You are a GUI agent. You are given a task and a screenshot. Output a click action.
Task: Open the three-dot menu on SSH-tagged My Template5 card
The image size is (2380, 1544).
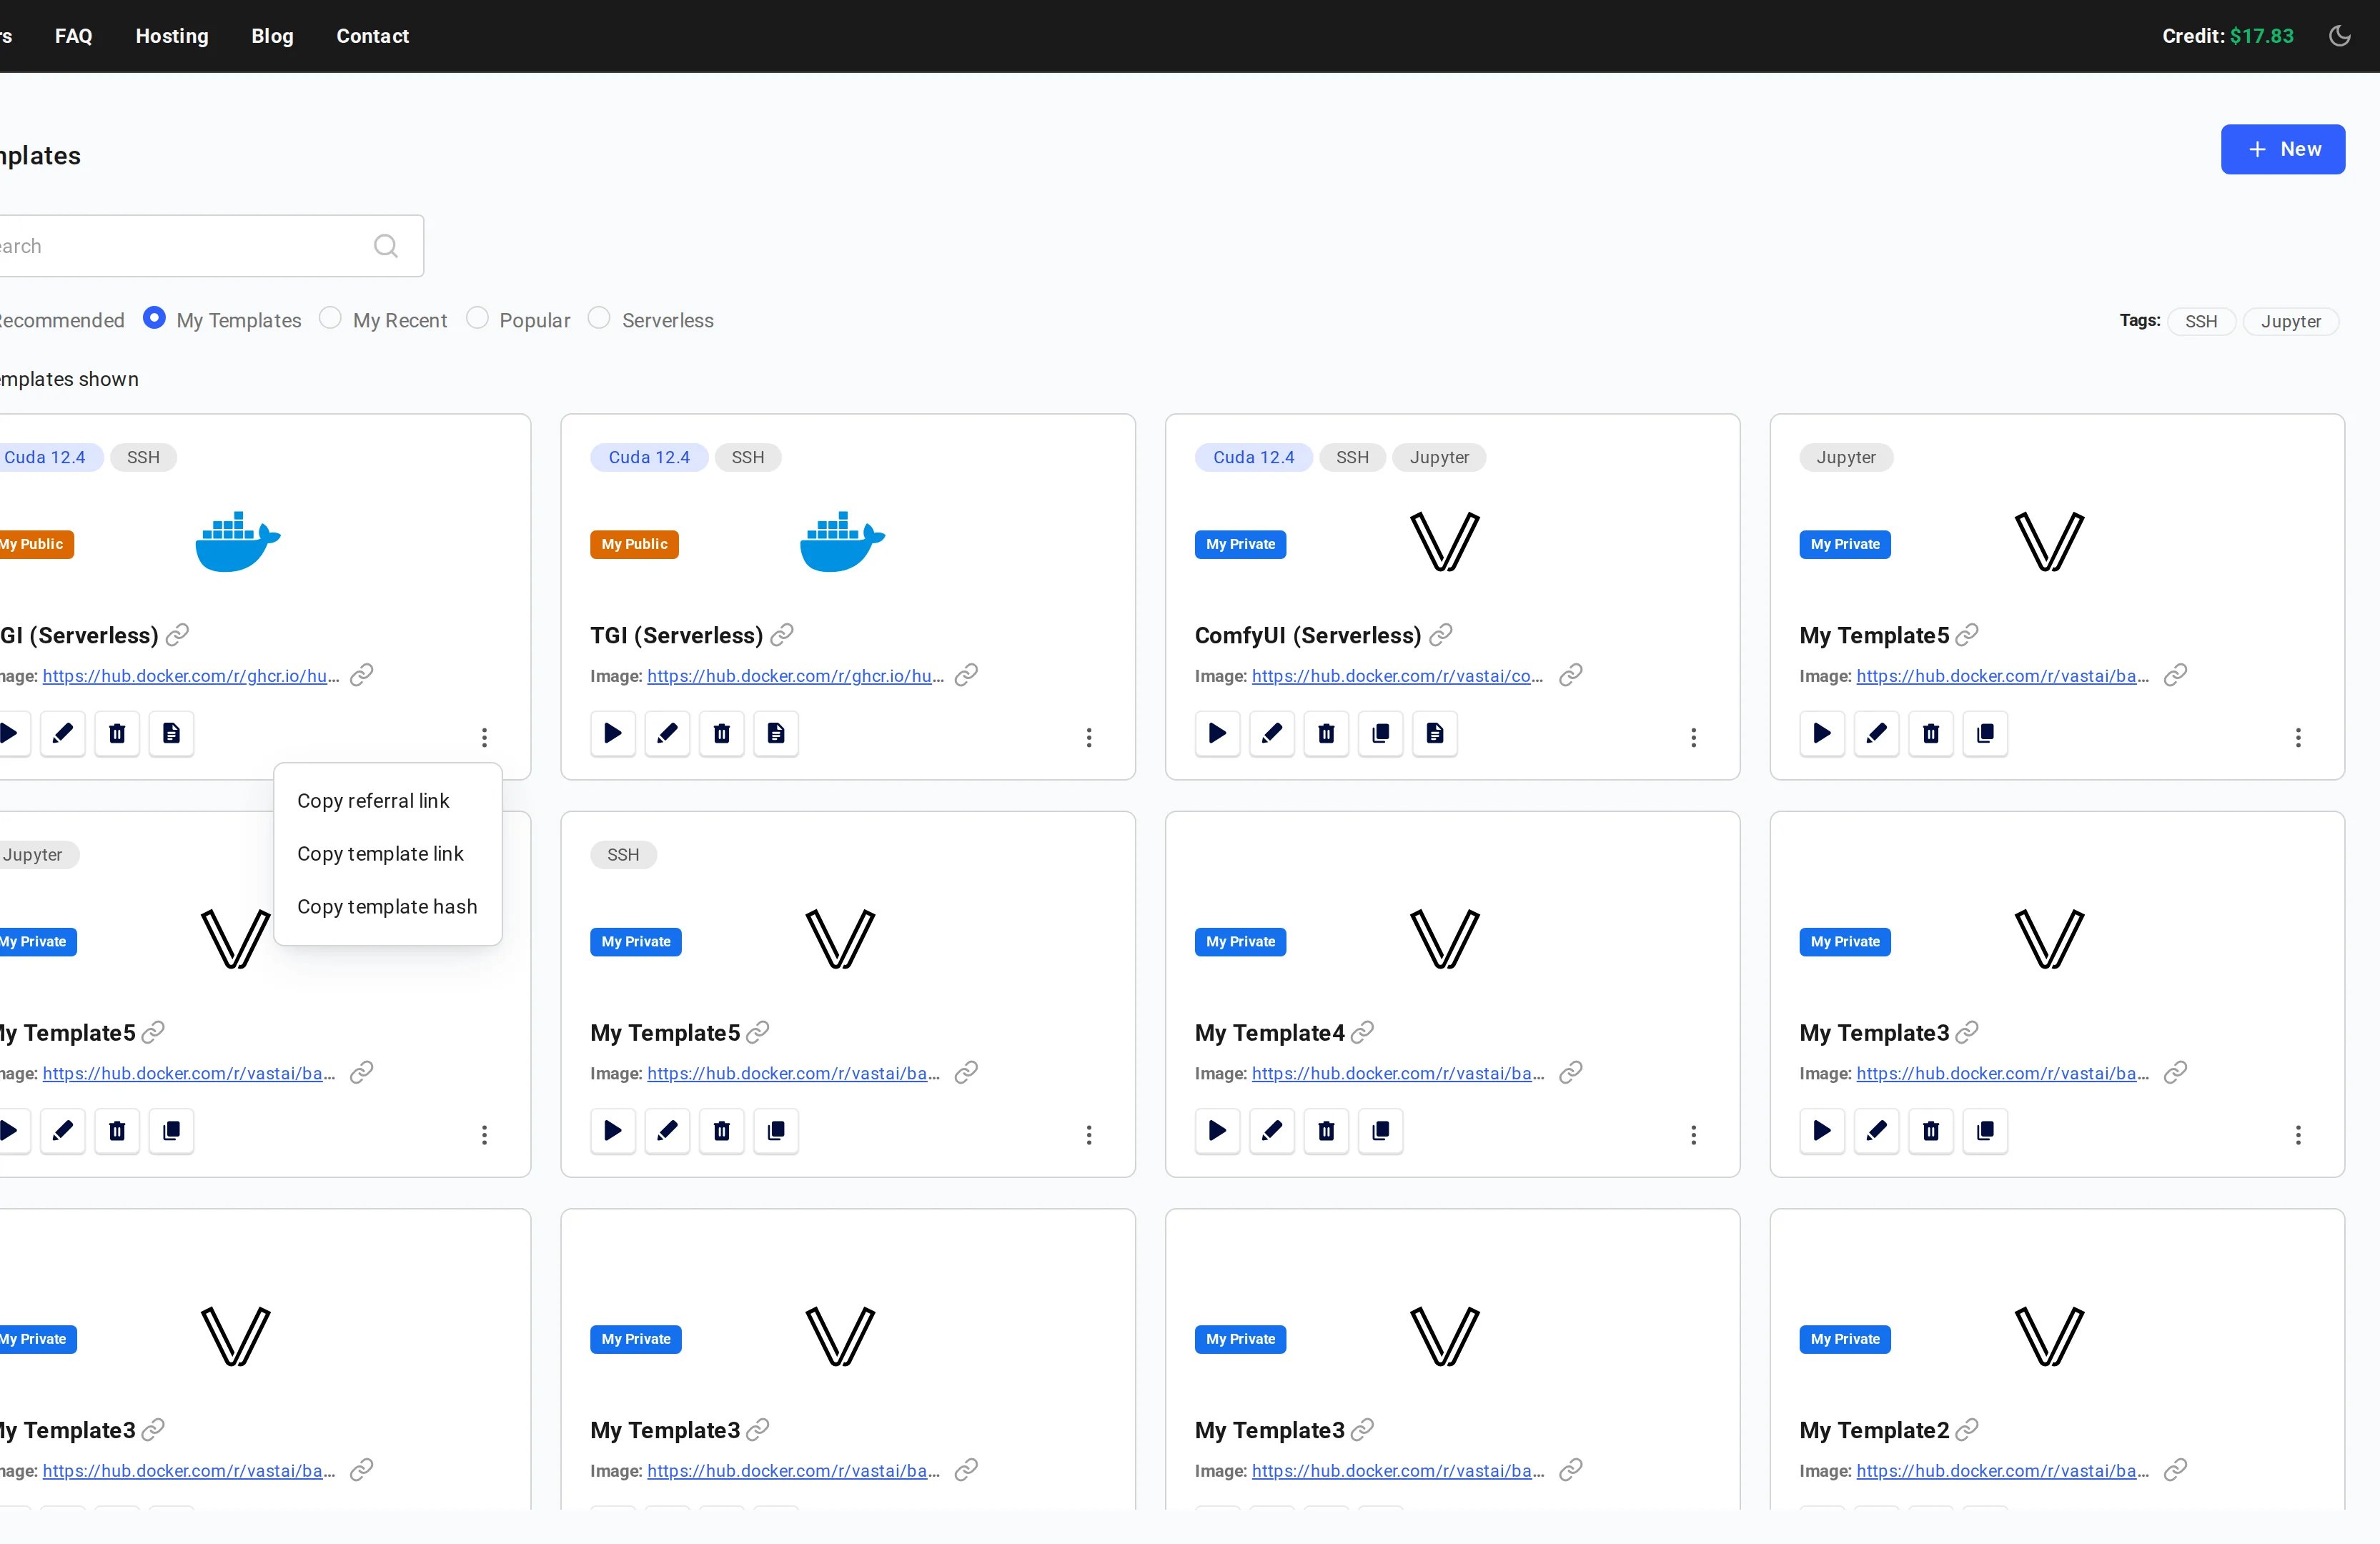1089,1135
